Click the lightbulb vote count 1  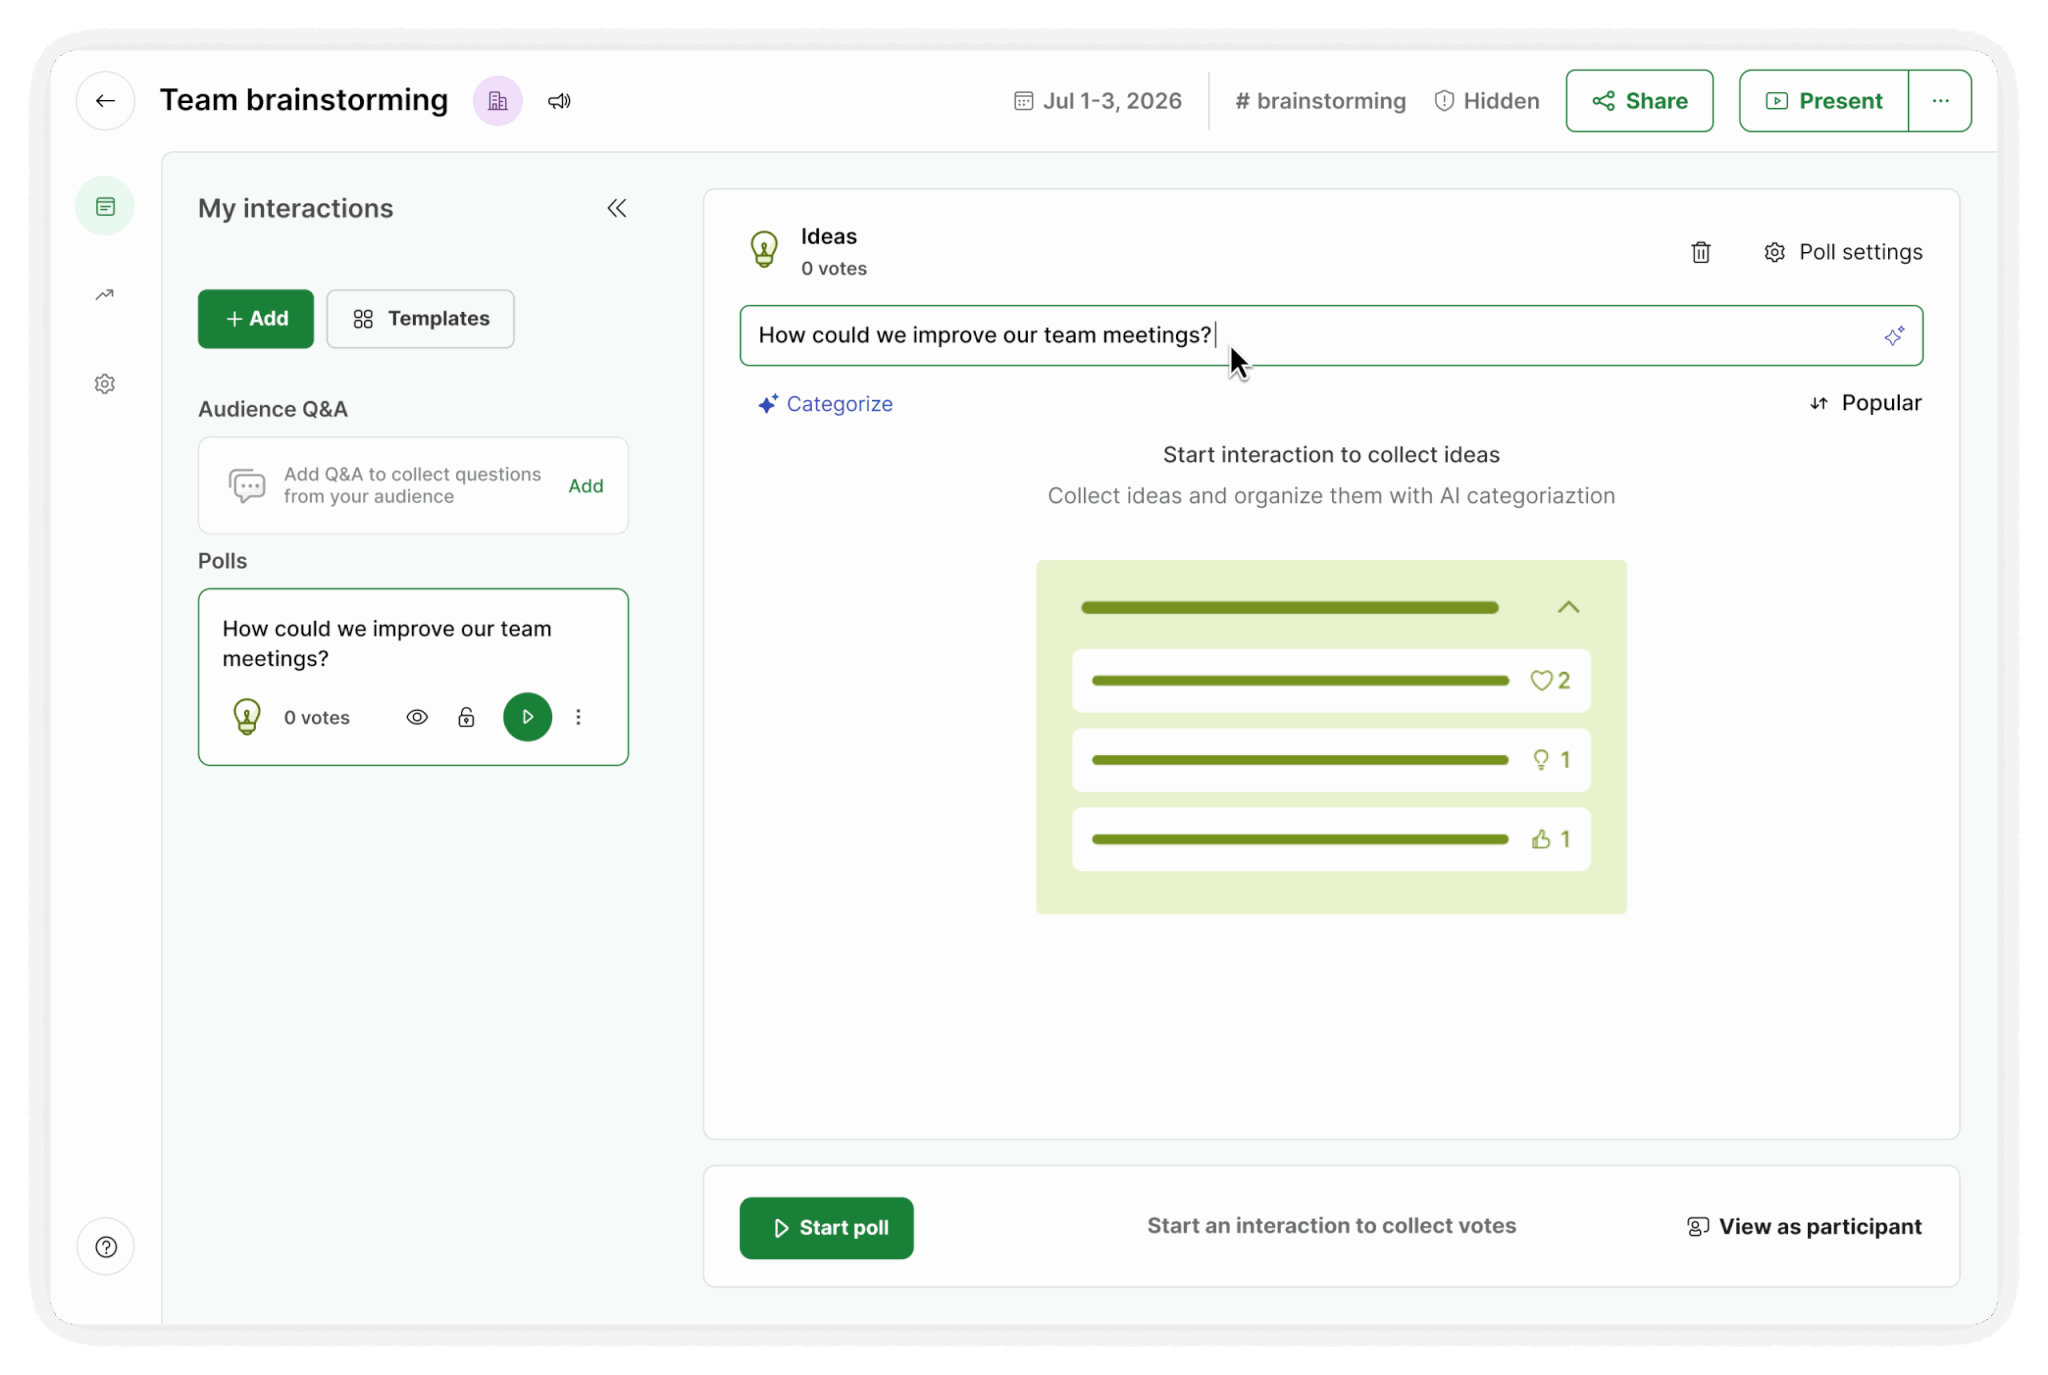click(x=1551, y=760)
